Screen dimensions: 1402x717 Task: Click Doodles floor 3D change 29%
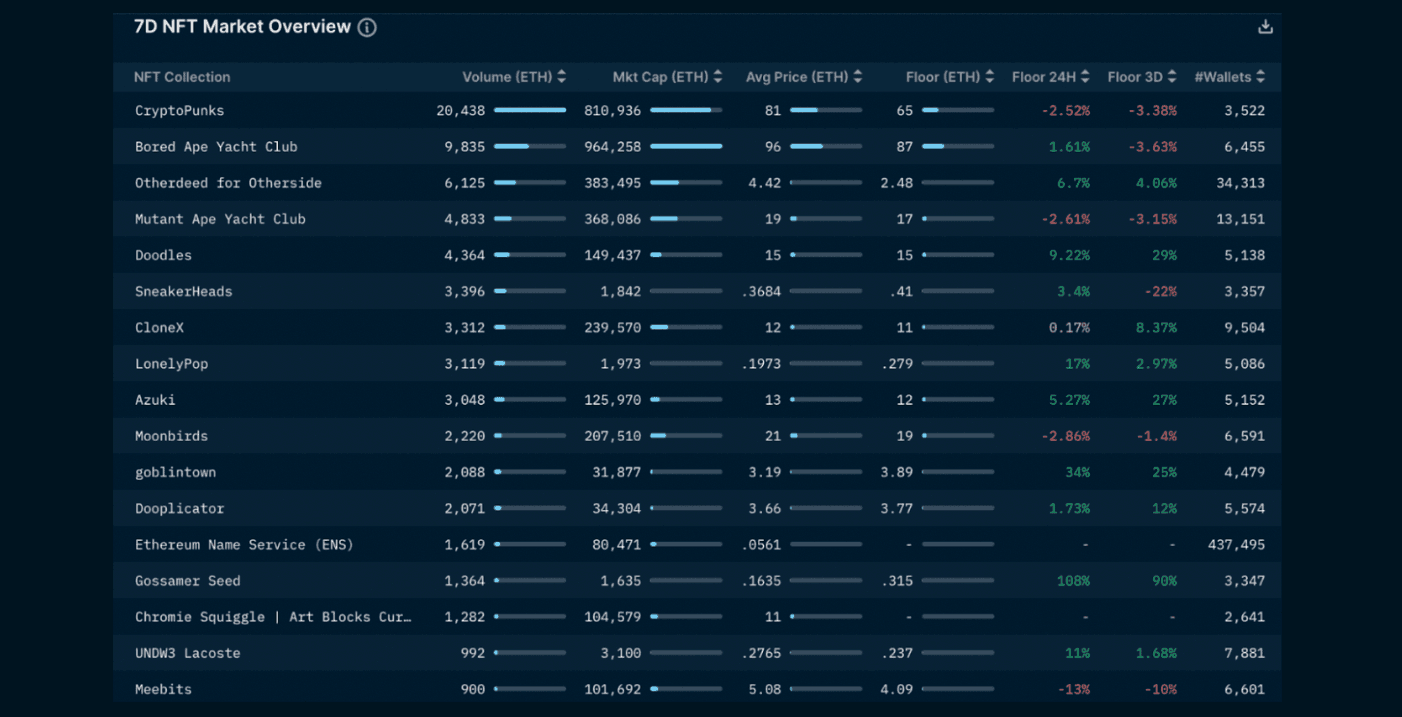1164,255
